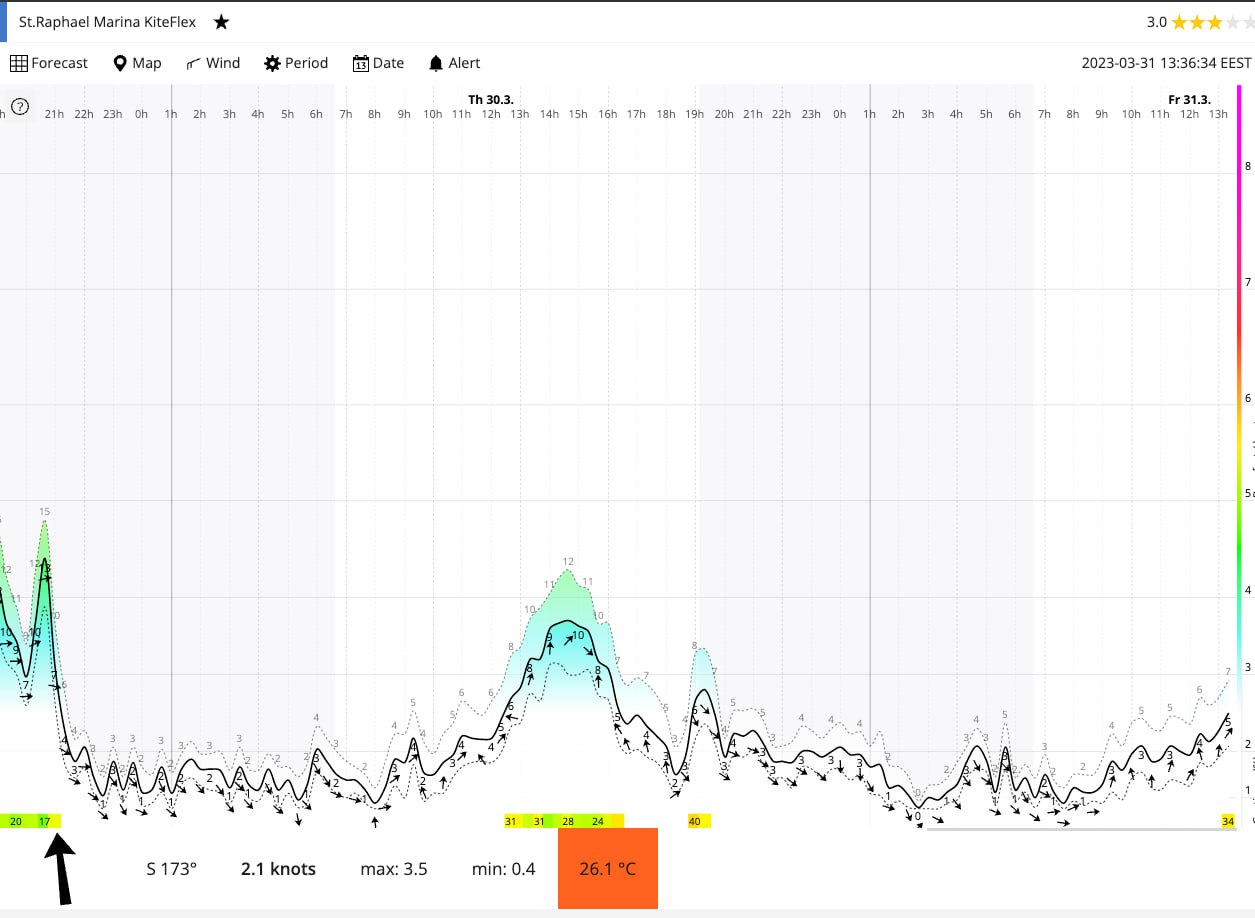Click the orange 26.1 °C temperature box

[x=607, y=868]
